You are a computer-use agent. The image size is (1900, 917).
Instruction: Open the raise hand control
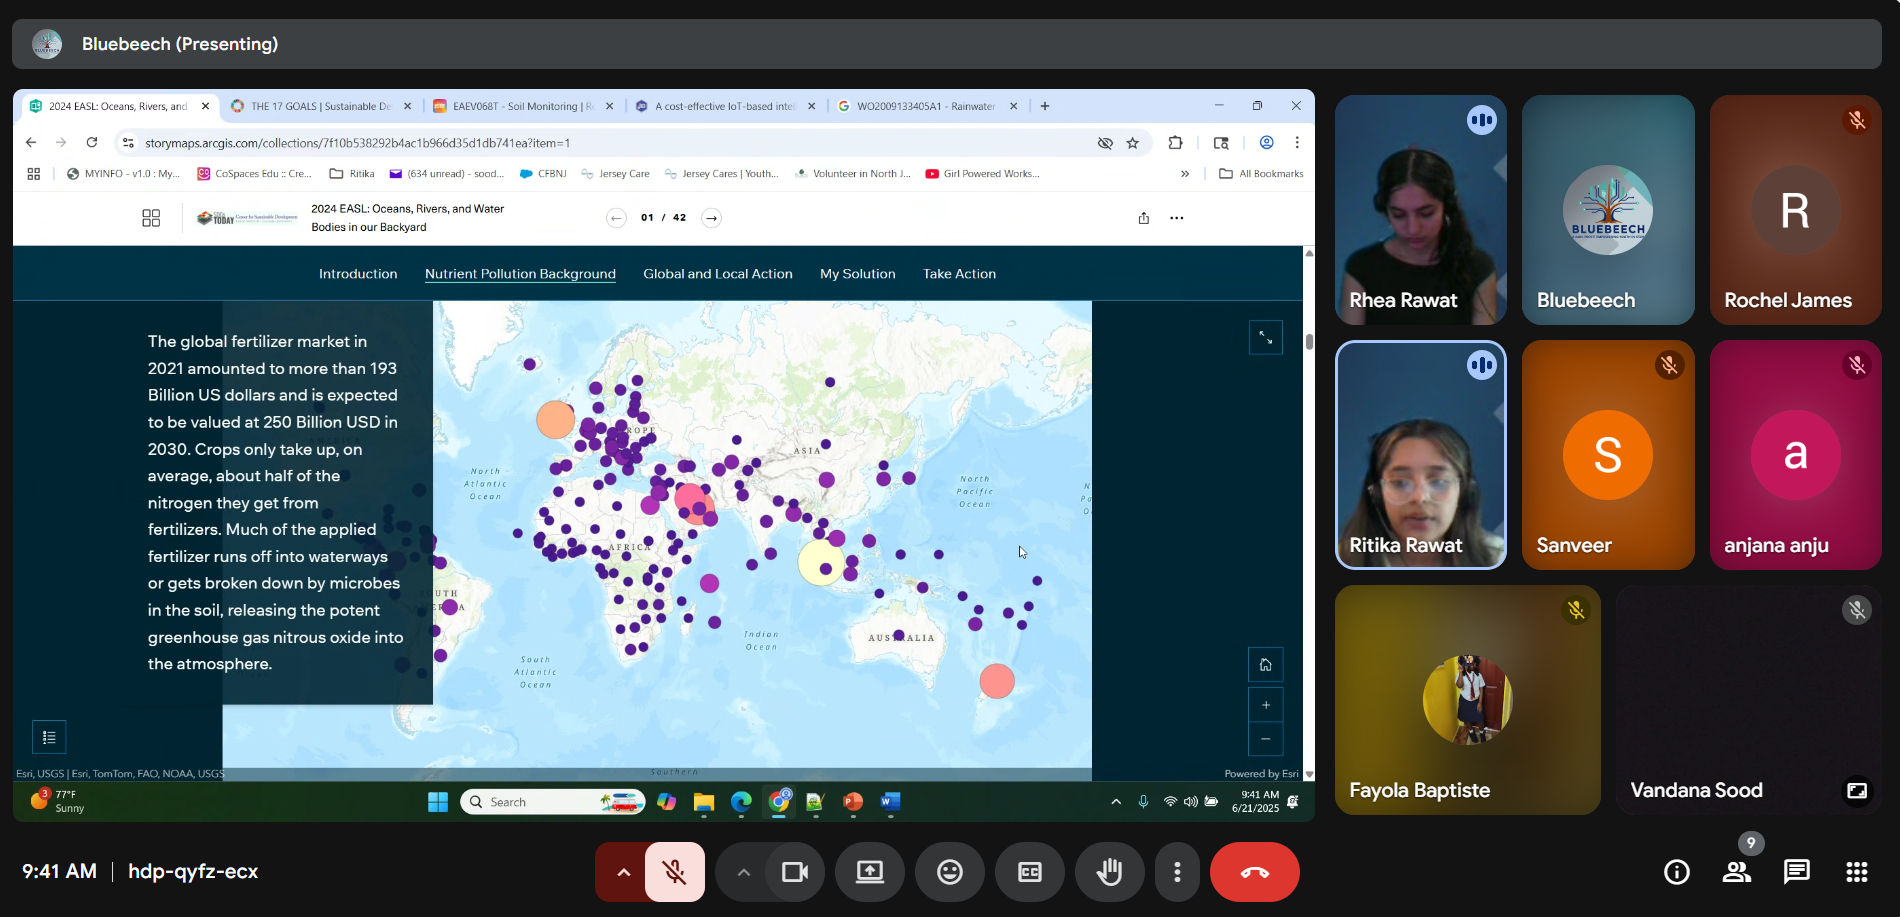pyautogui.click(x=1109, y=872)
